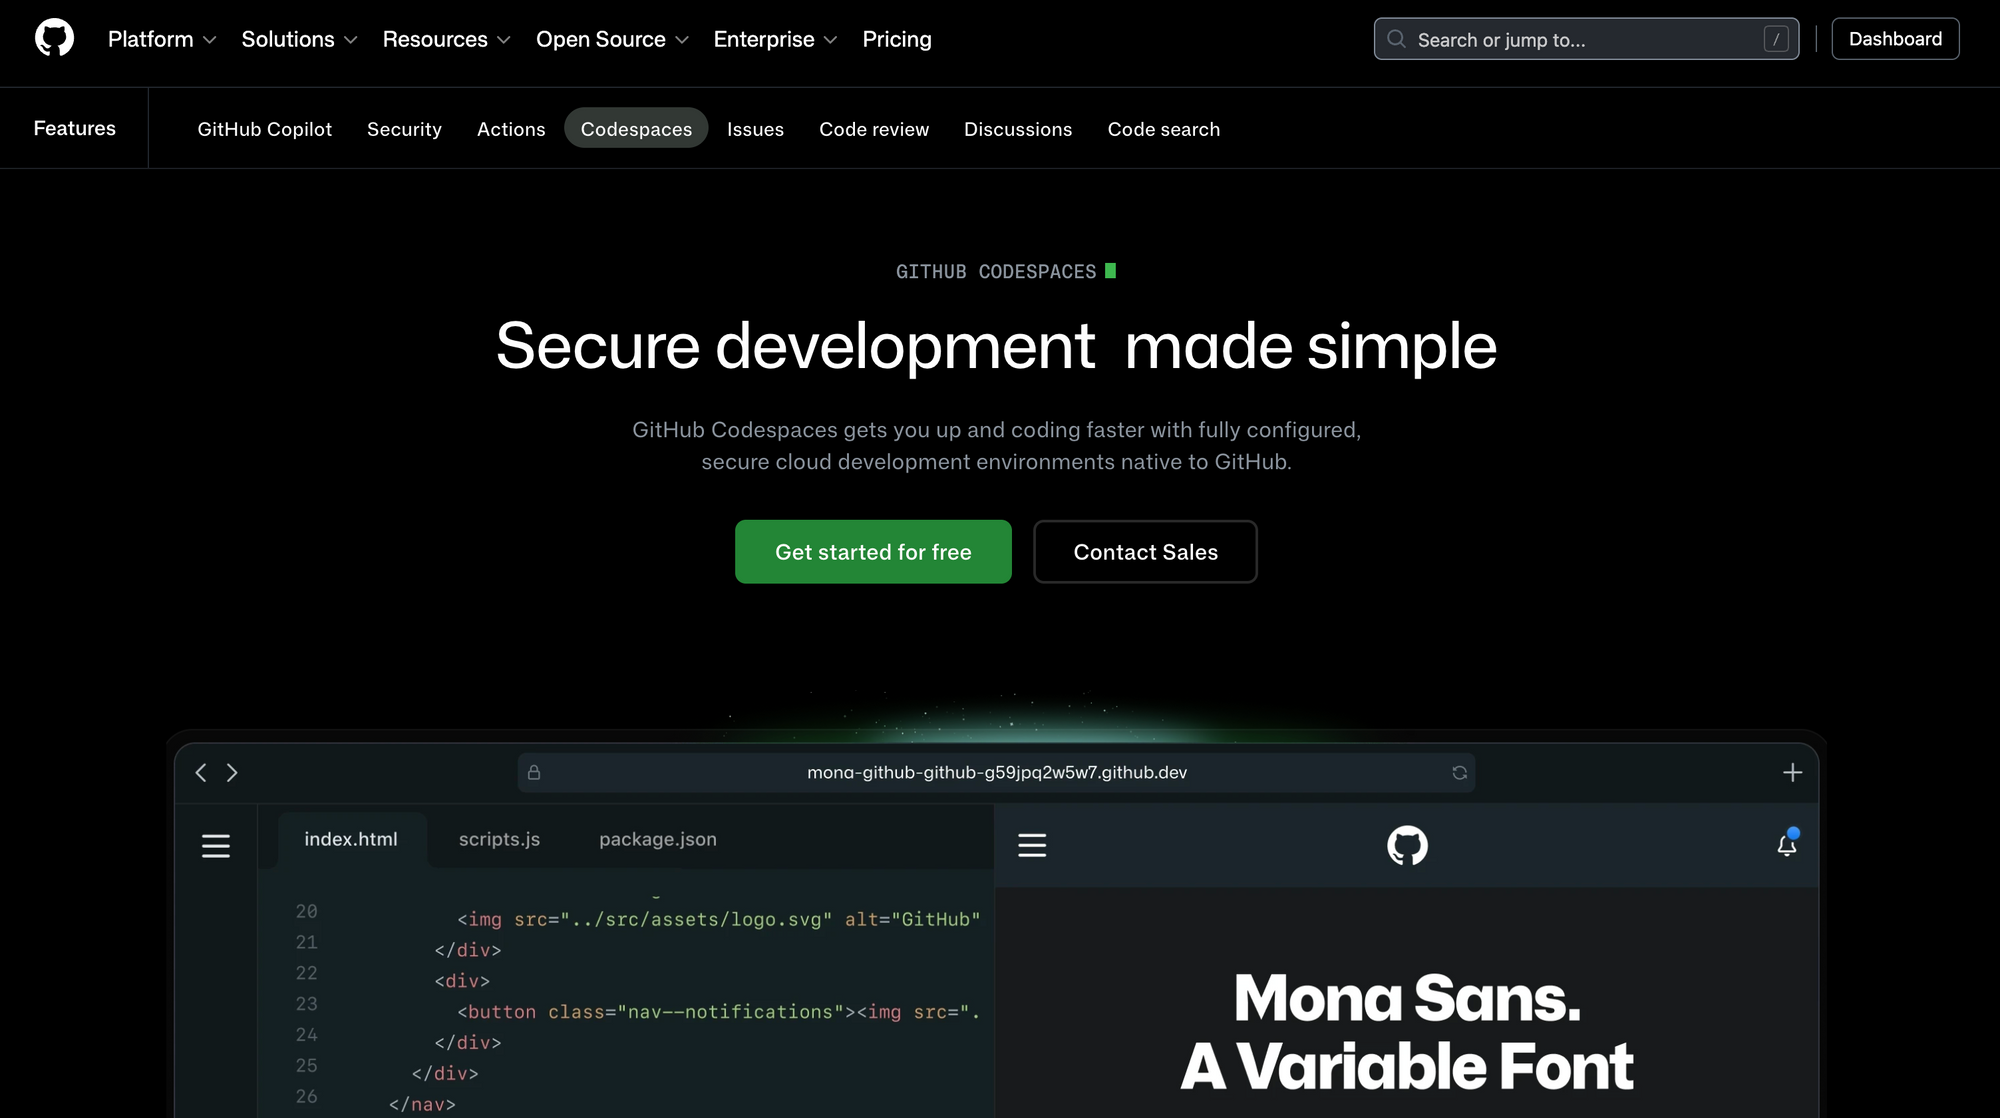Click the padlock icon in the address bar

pyautogui.click(x=534, y=772)
